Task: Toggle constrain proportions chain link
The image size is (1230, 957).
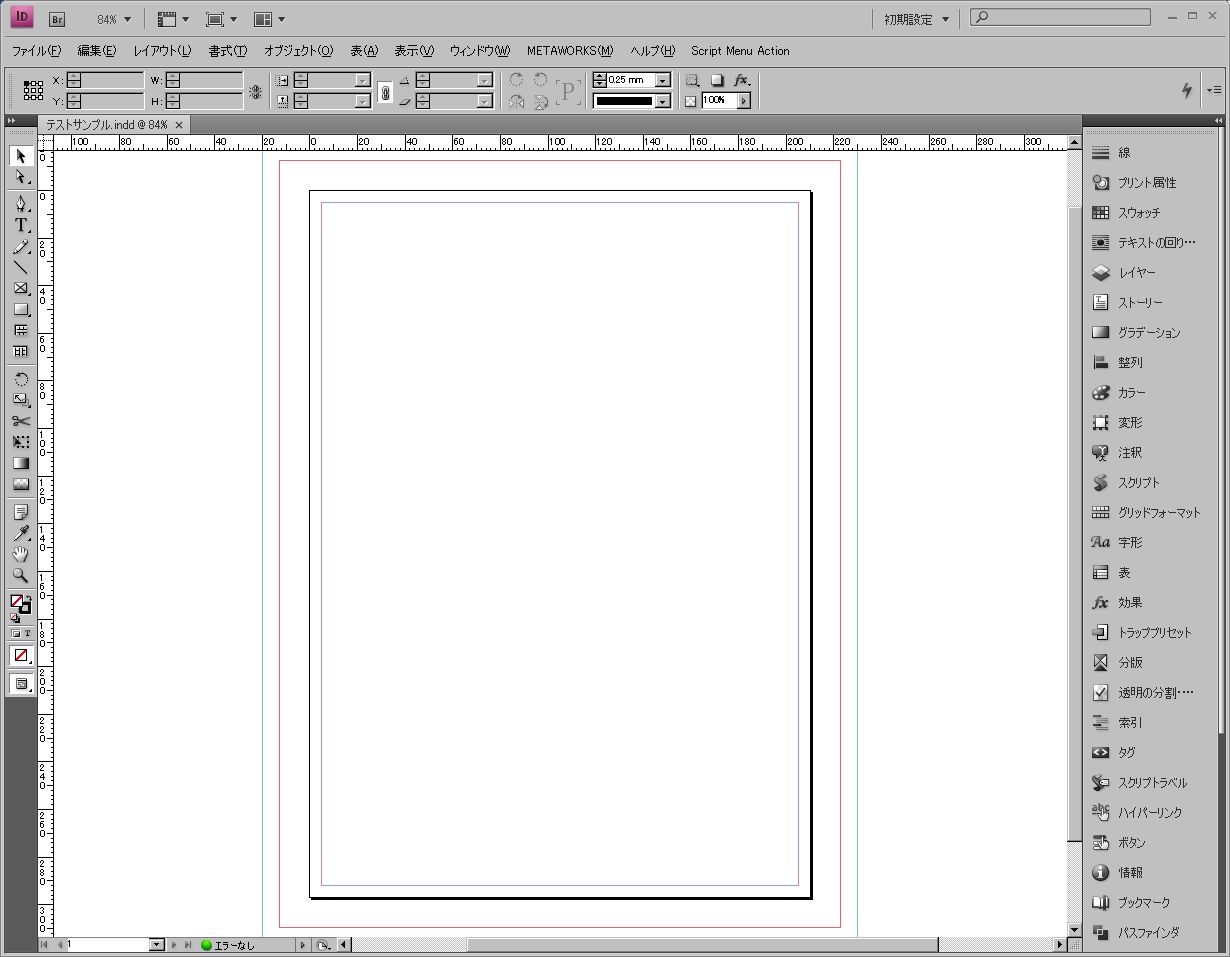Action: click(385, 91)
